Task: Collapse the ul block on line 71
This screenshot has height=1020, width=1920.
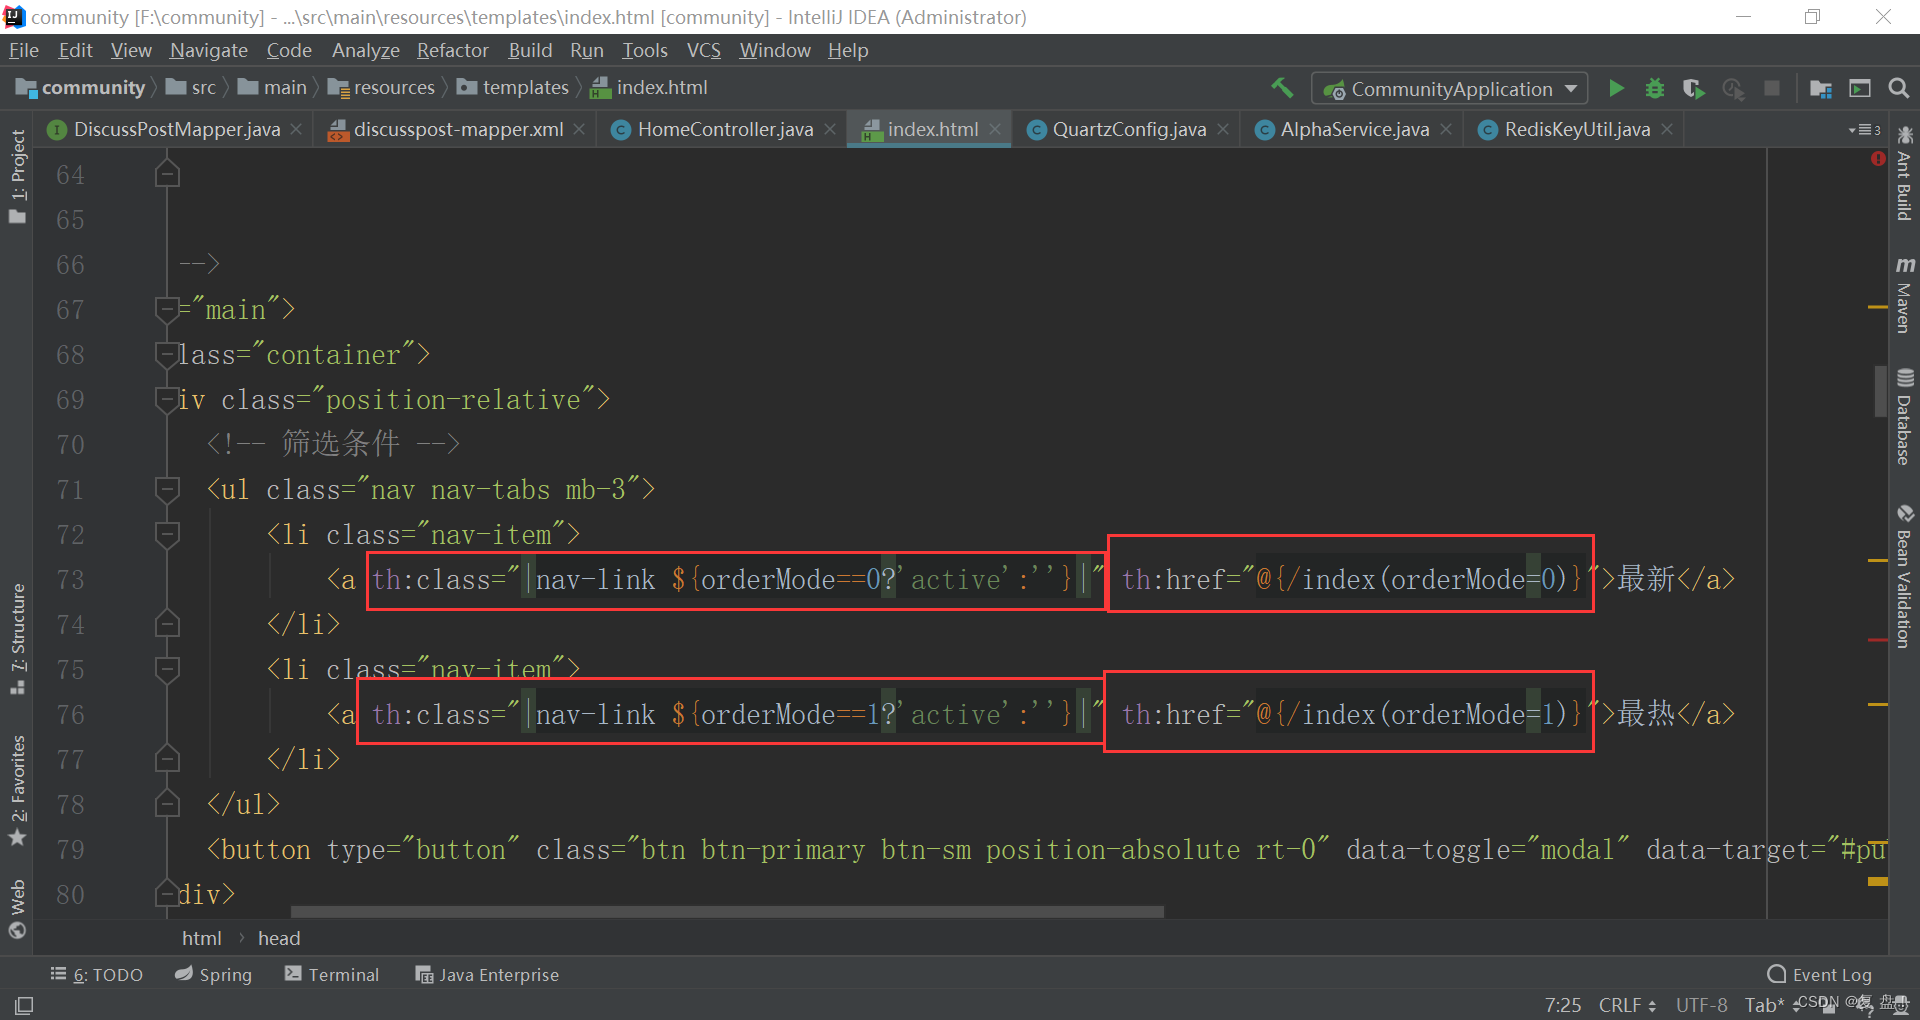Action: 167,490
